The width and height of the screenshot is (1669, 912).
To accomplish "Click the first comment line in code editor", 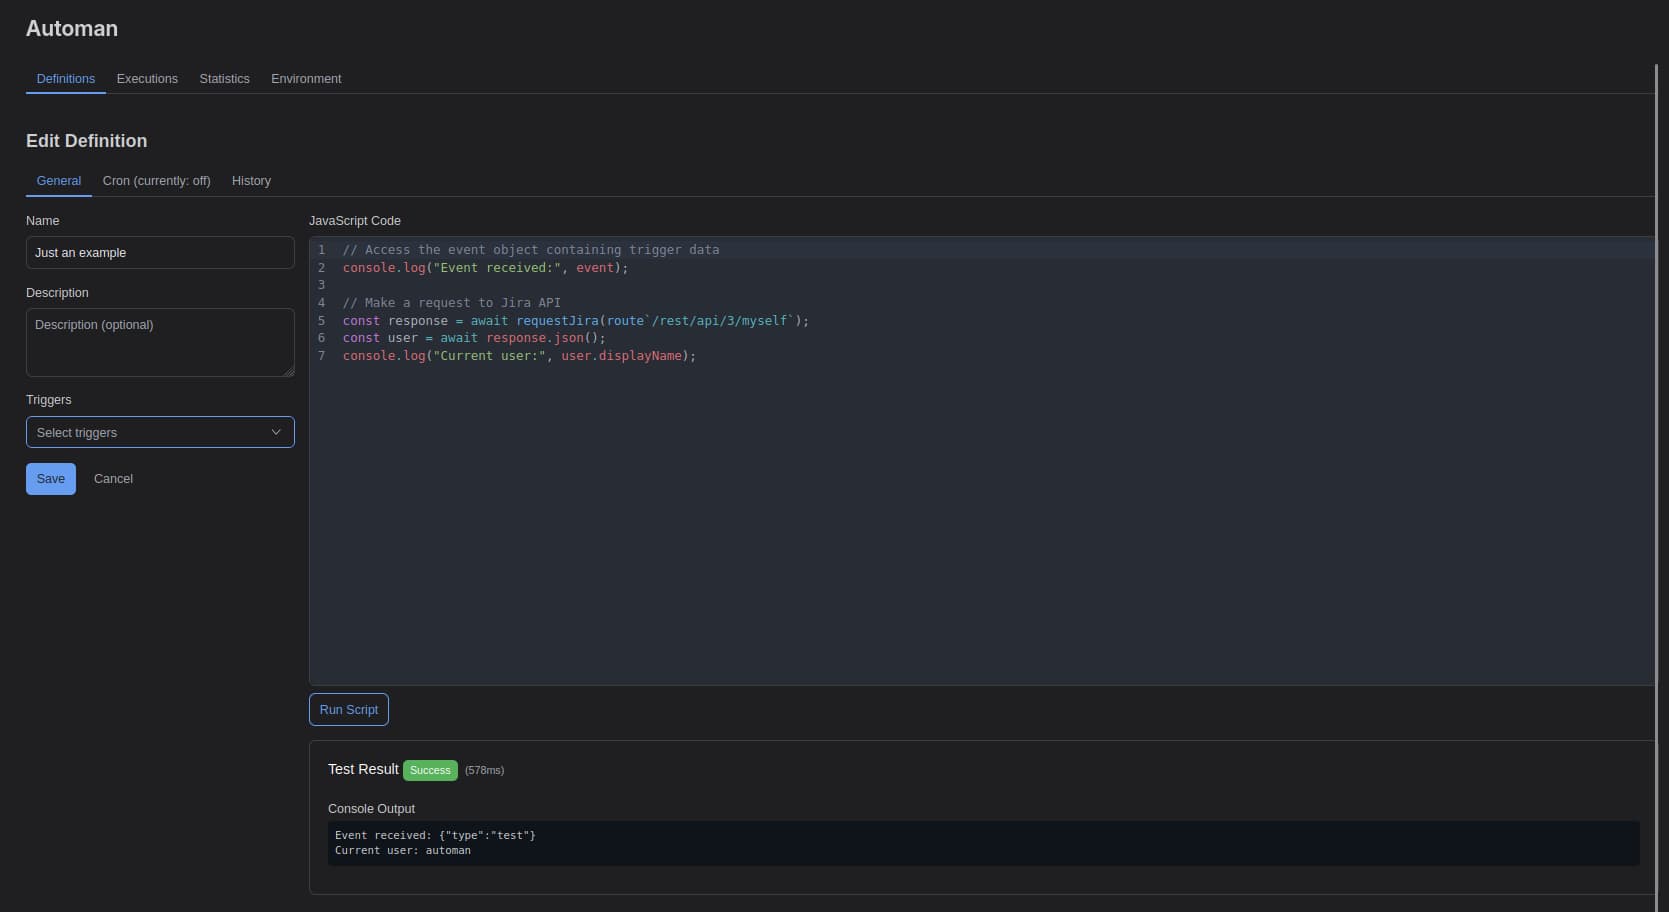I will coord(531,250).
